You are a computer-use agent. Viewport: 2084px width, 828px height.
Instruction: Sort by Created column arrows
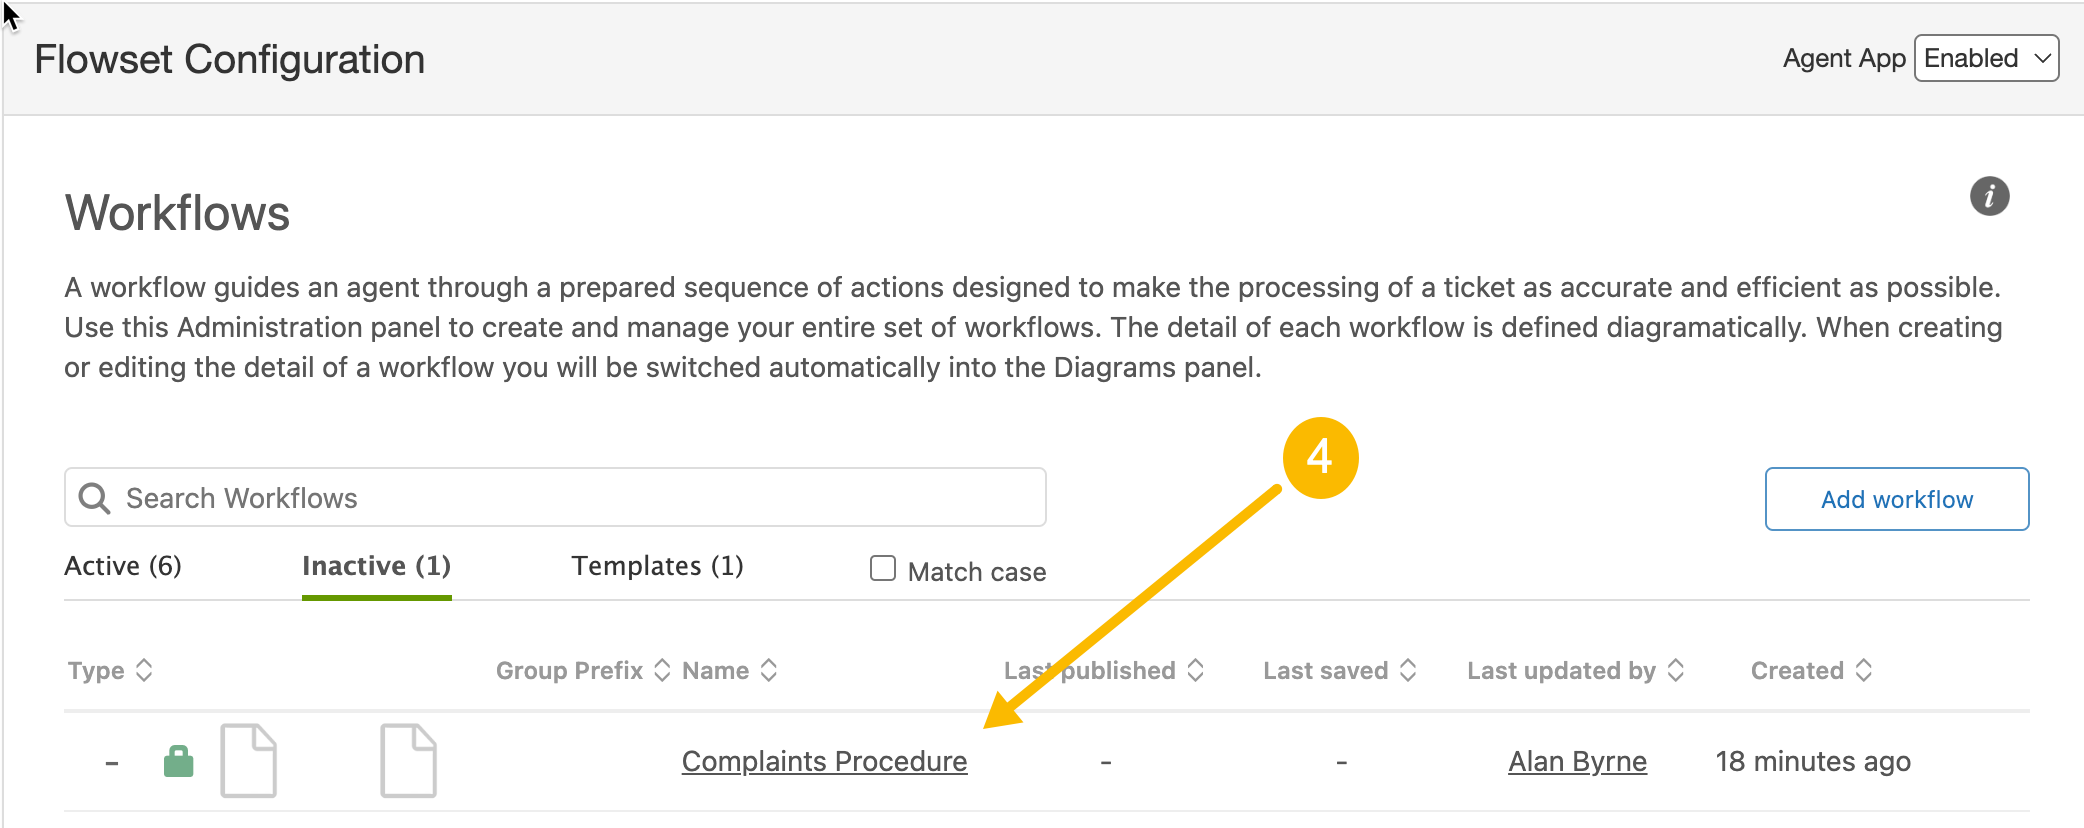[x=1864, y=670]
